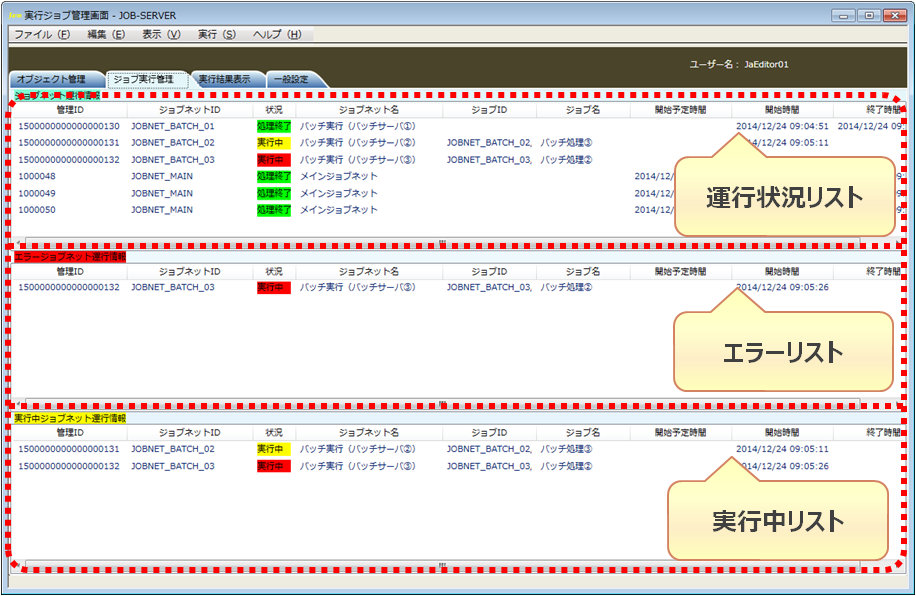This screenshot has width=916, height=596.
Task: Sort top list by 管理ID column header
Action: 70,109
